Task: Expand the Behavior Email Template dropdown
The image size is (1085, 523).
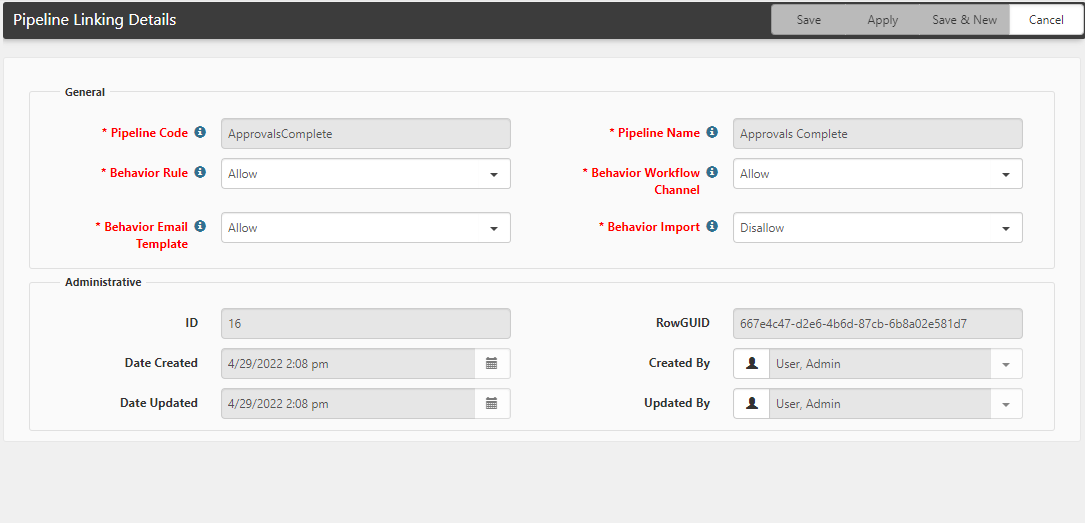Action: pyautogui.click(x=494, y=228)
